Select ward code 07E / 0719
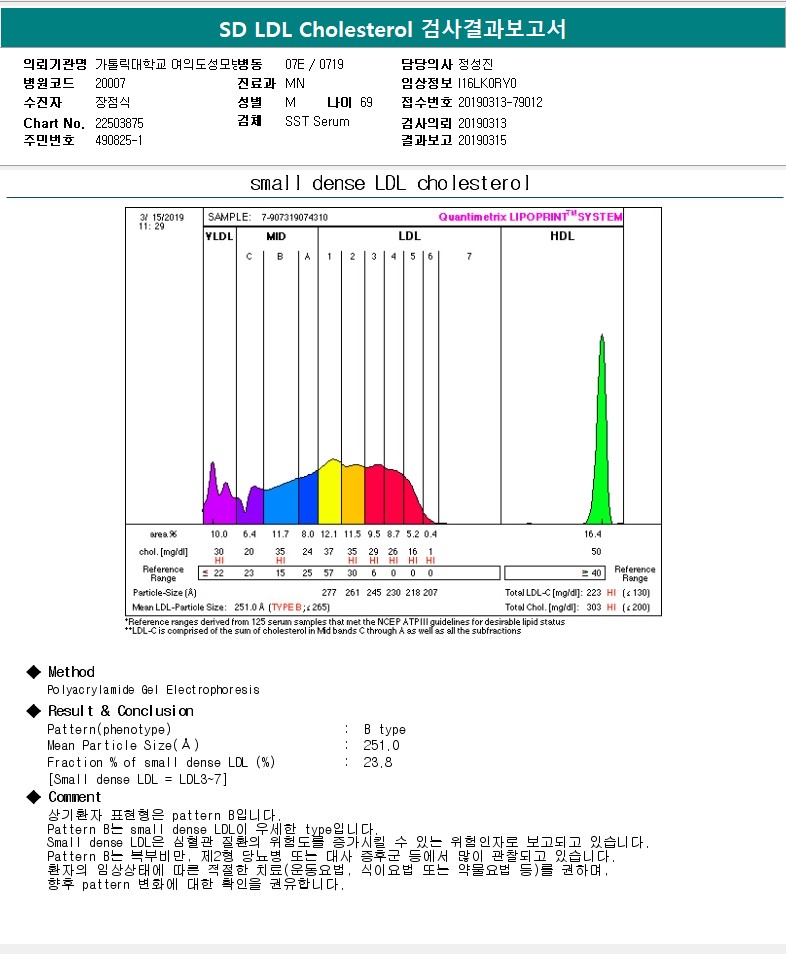Viewport: 786px width, 954px height. [x=314, y=64]
